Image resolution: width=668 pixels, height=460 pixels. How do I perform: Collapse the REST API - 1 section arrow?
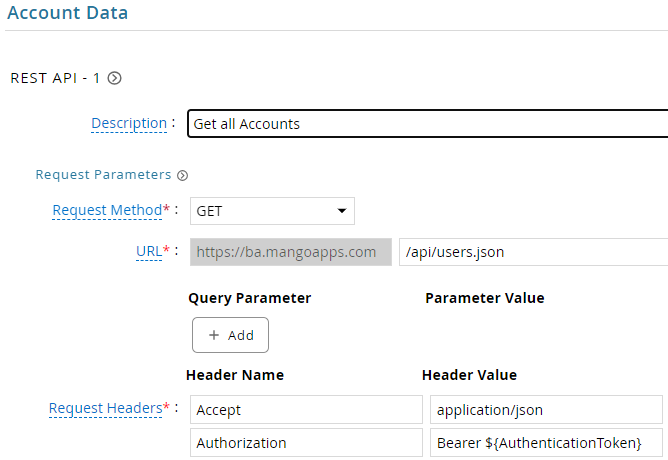coord(114,78)
